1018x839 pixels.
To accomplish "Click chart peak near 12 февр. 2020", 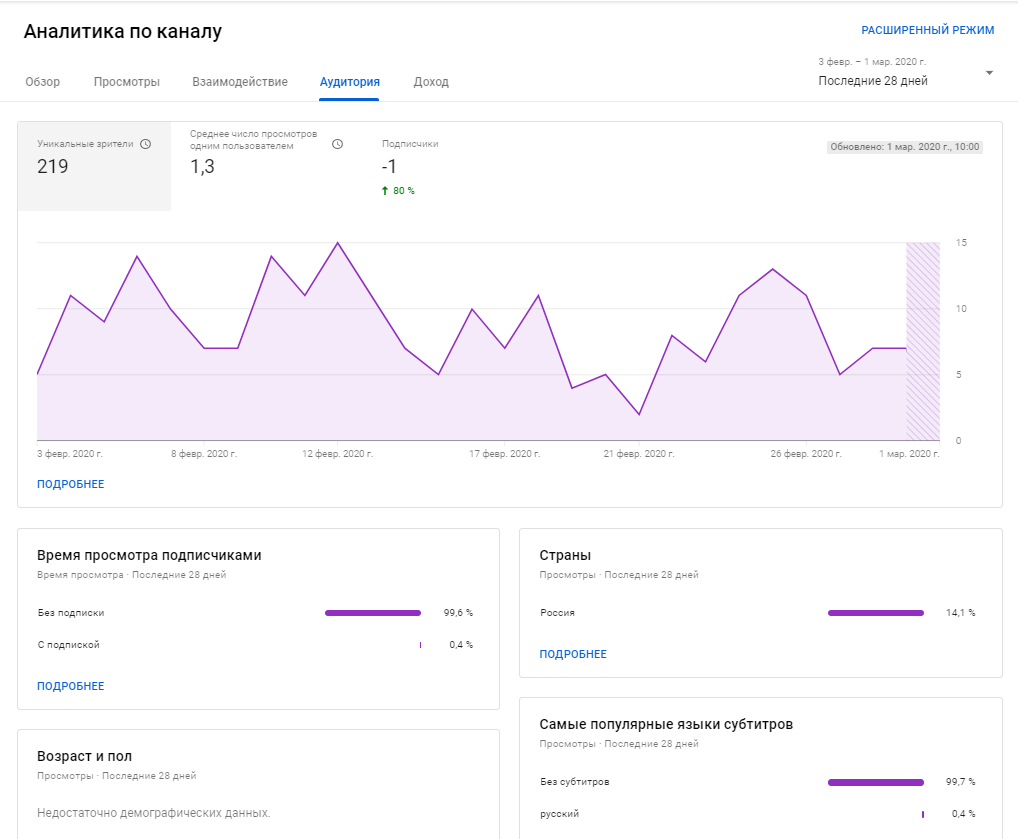I will click(337, 243).
